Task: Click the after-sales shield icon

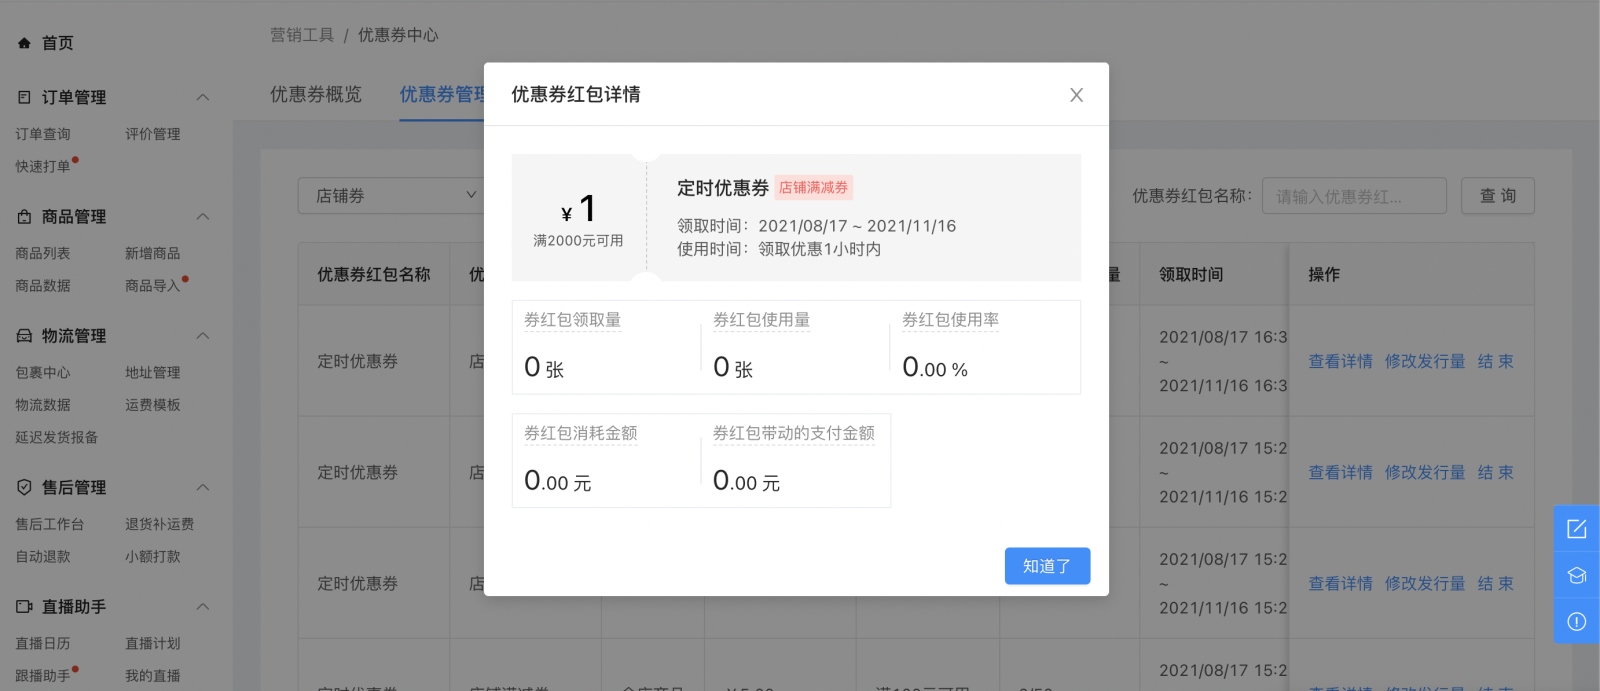Action: 24,487
